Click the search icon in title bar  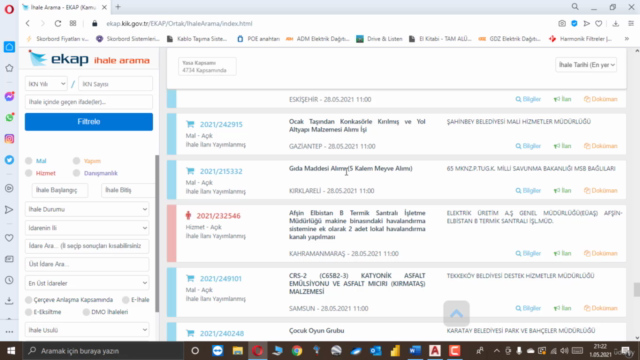point(575,7)
